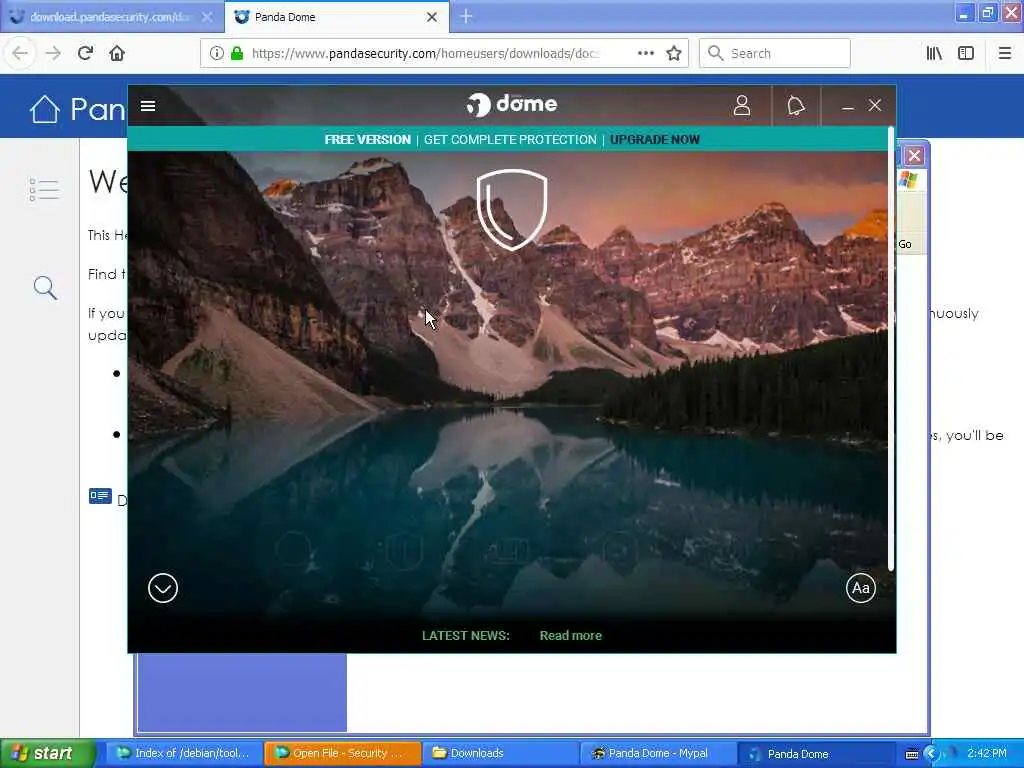The height and width of the screenshot is (768, 1024).
Task: Click the webpage magnifier search icon
Action: point(45,287)
